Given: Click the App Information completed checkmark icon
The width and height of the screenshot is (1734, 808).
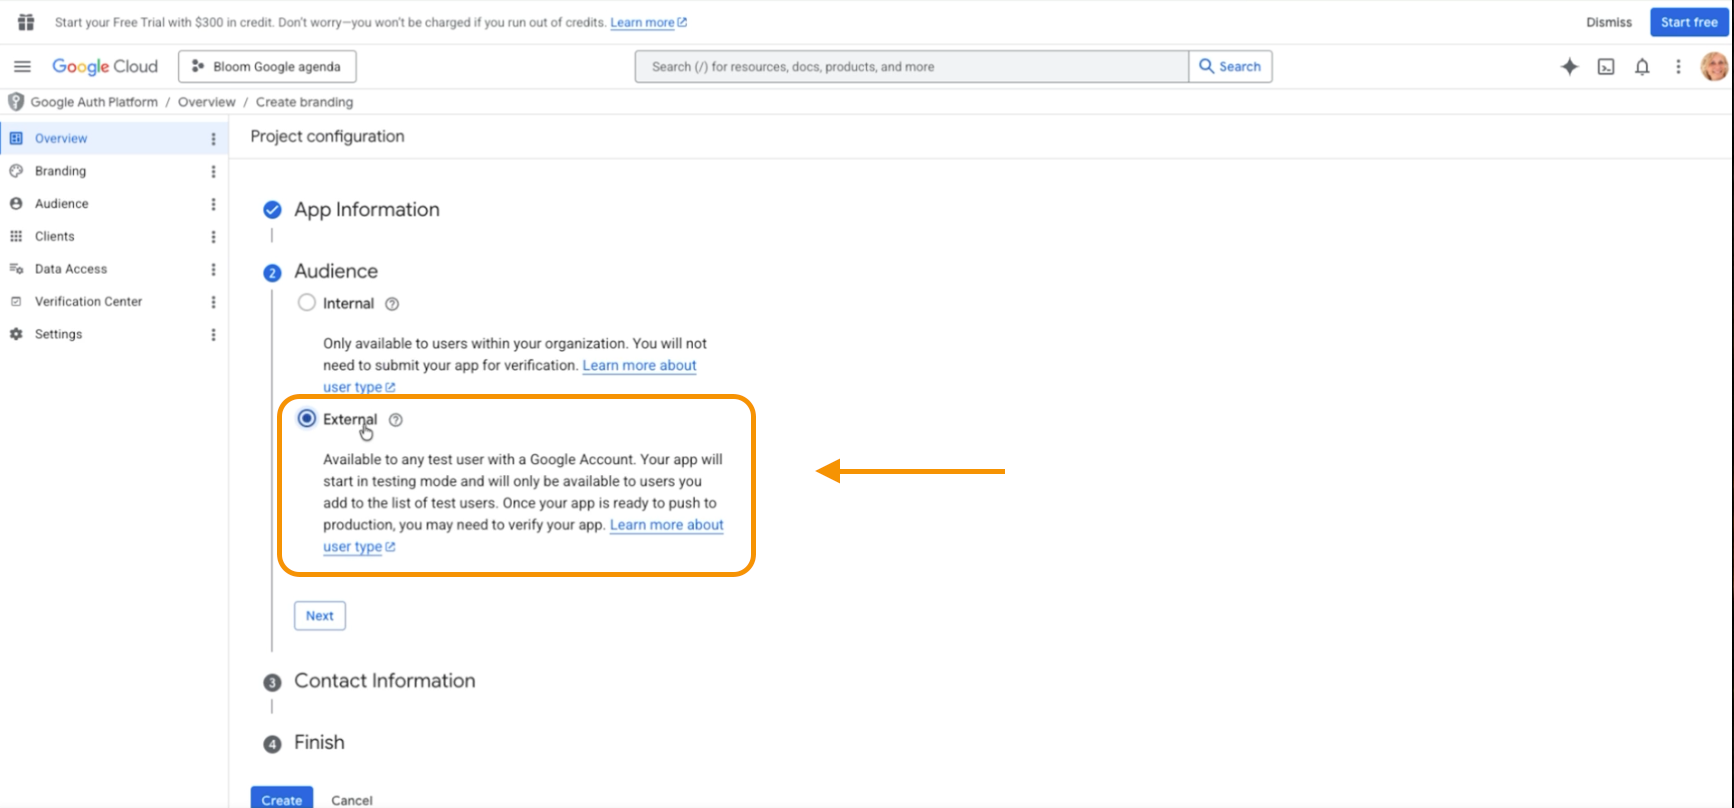Looking at the screenshot, I should click(x=272, y=210).
